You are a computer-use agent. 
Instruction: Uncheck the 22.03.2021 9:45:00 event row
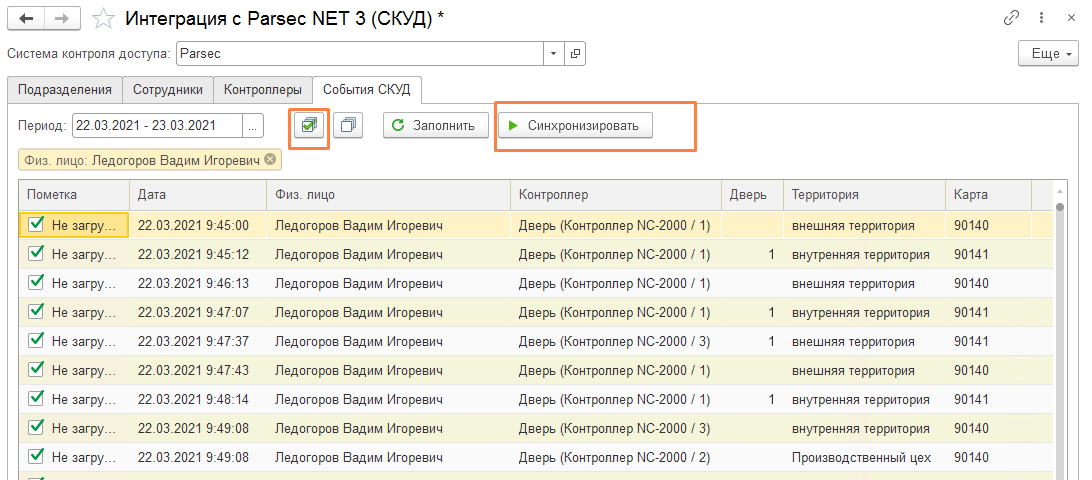click(37, 225)
